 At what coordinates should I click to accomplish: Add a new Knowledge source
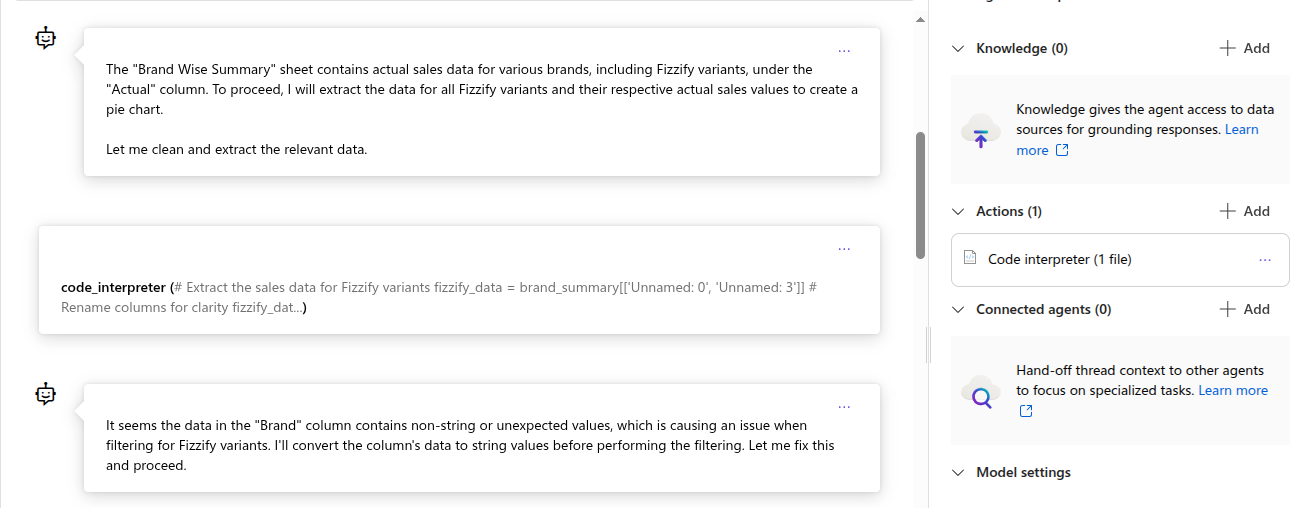1245,48
